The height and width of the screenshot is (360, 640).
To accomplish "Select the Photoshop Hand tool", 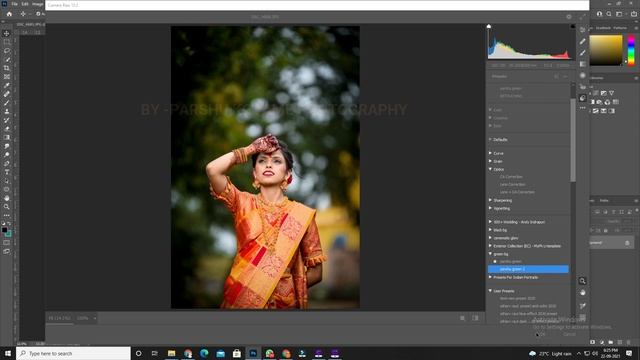I will point(7,198).
